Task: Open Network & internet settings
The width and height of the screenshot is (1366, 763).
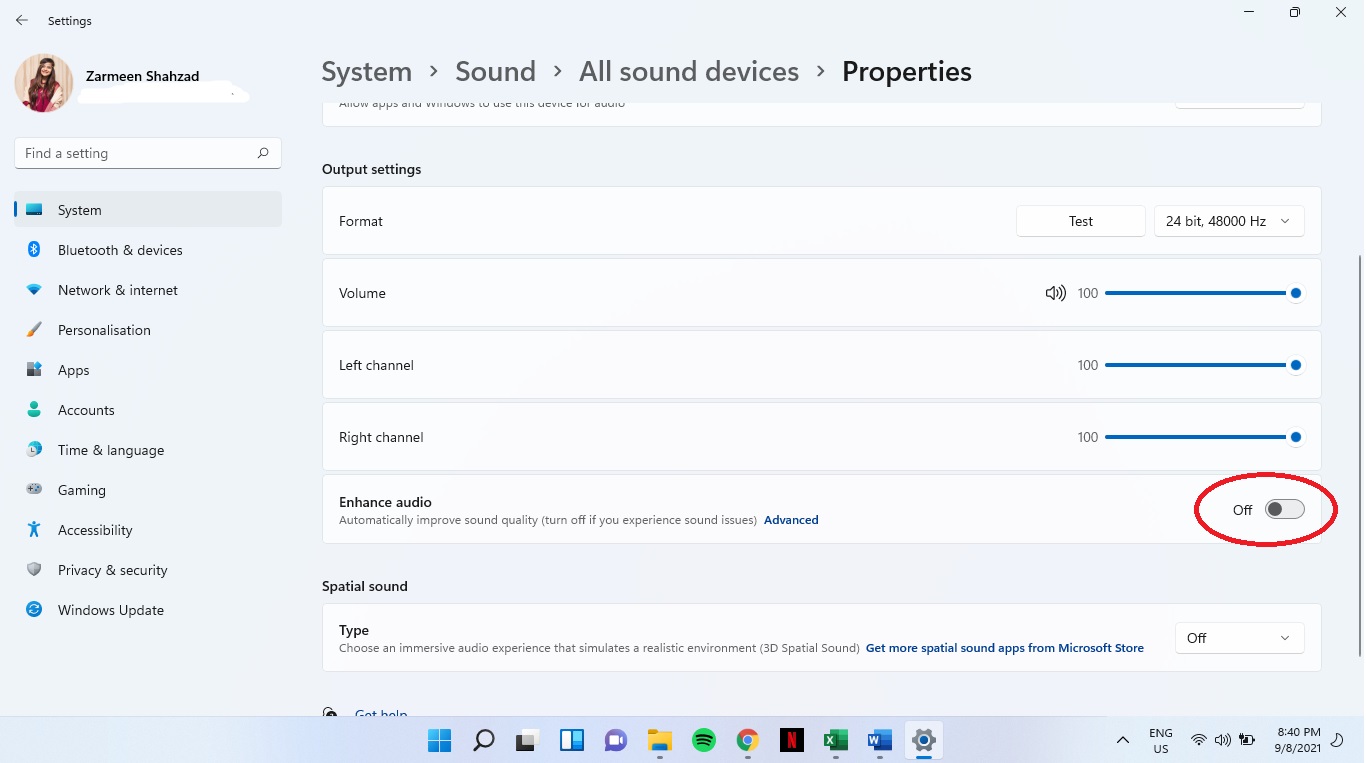Action: (117, 289)
